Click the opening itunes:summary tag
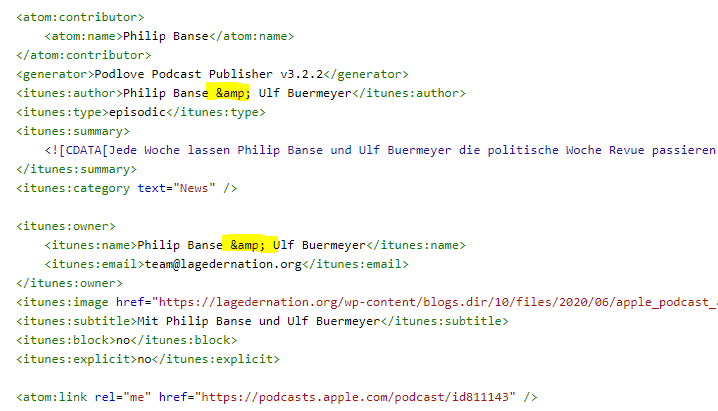 73,131
